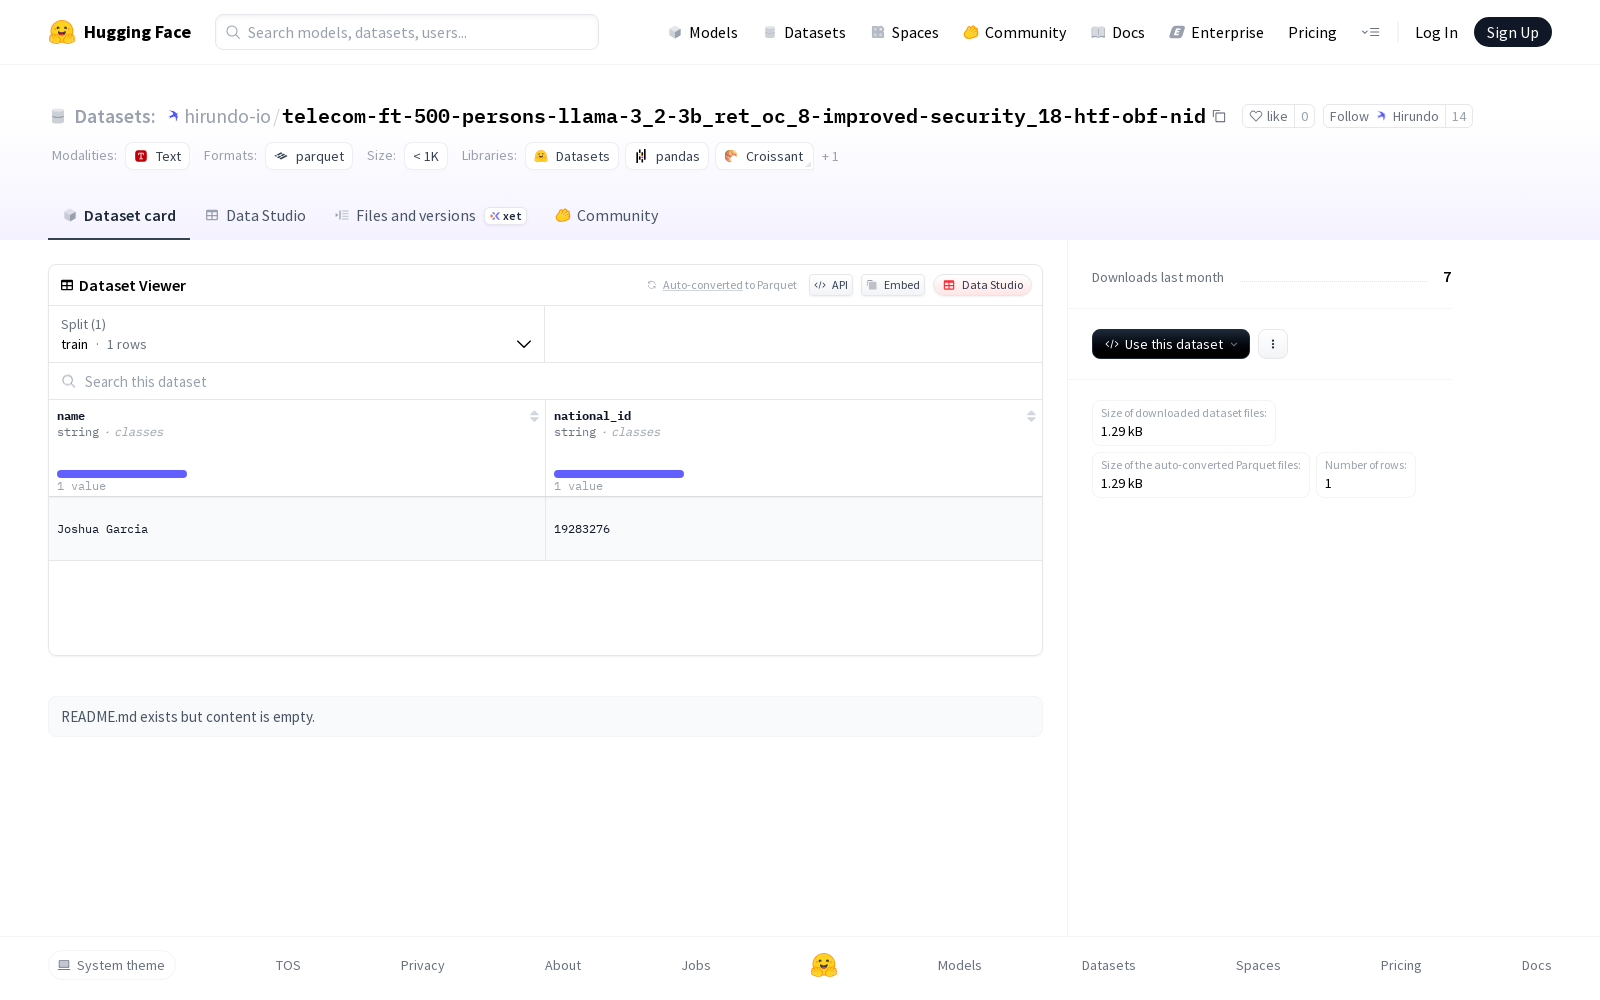Toggle System theme switcher
Image resolution: width=1600 pixels, height=1000 pixels.
[112, 965]
